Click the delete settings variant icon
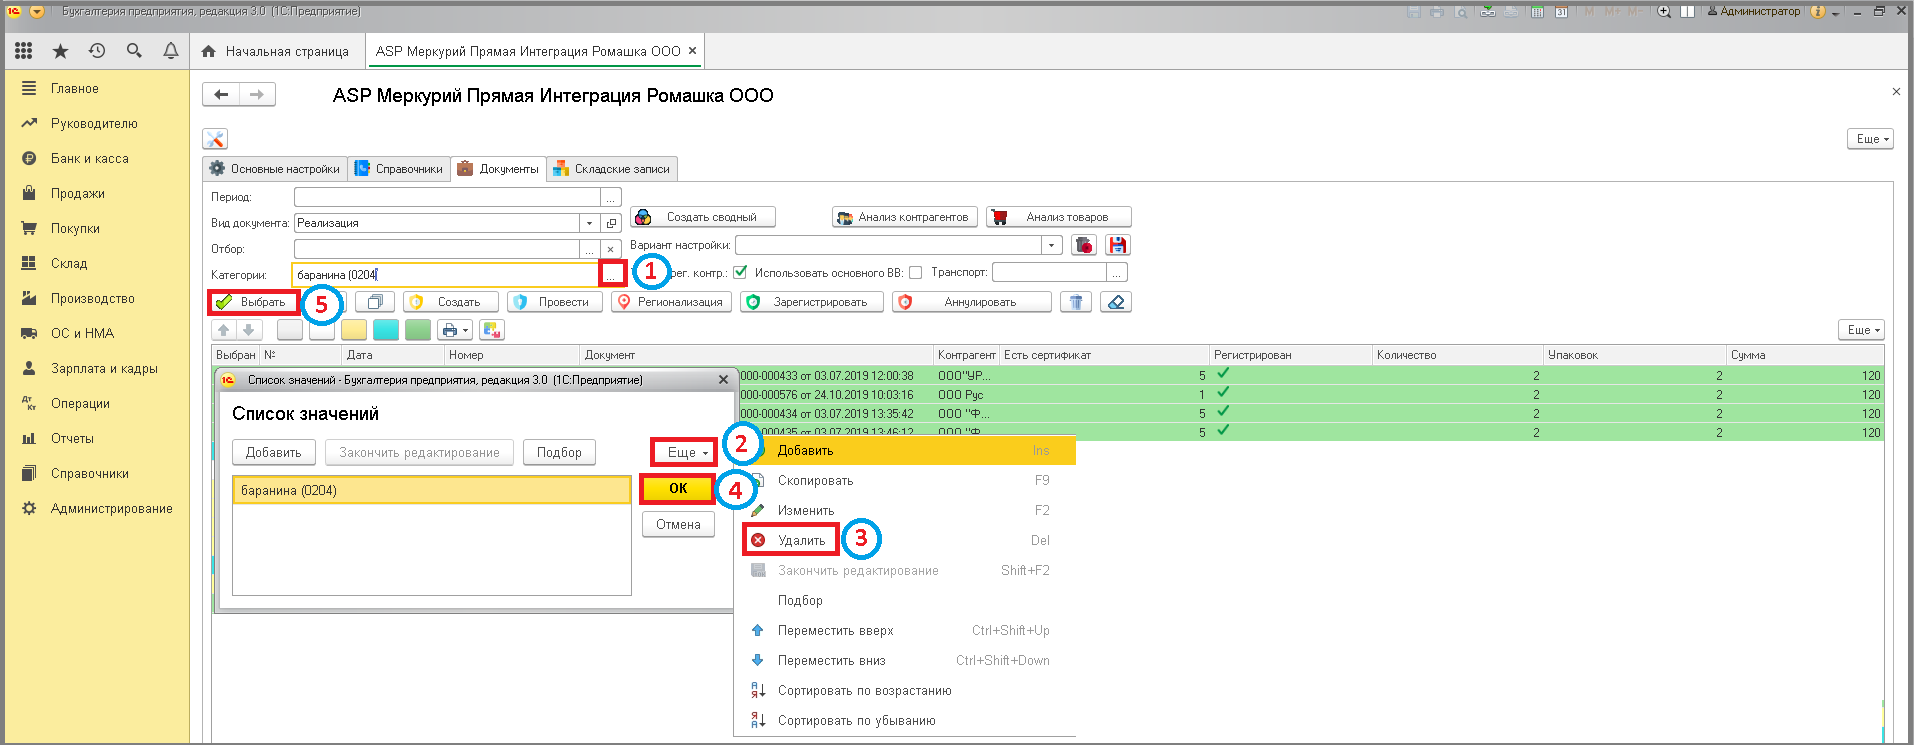1914x745 pixels. (x=1084, y=245)
